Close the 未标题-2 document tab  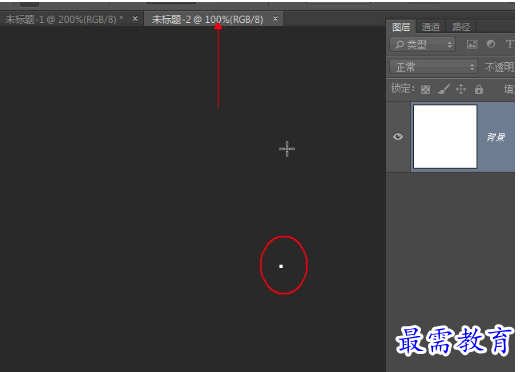coord(275,19)
